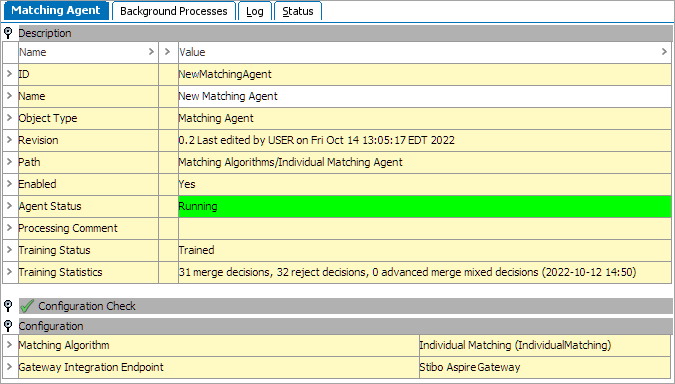Expand the Training Status row arrow
Screen dimensions: 675x384
9,249
